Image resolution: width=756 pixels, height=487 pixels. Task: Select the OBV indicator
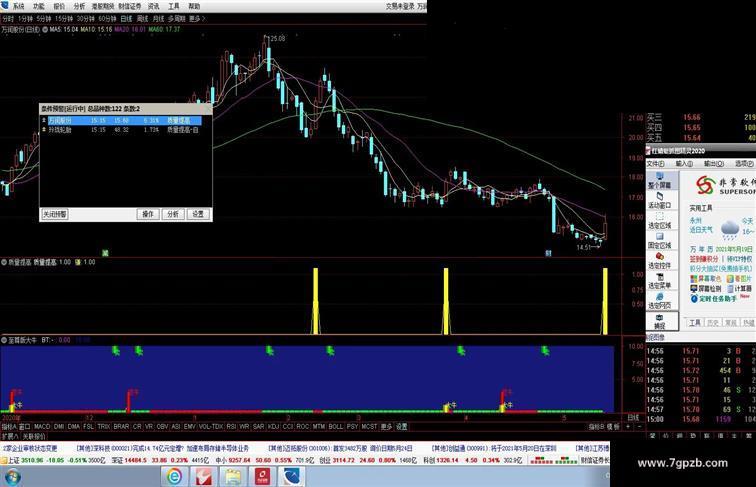(162, 427)
